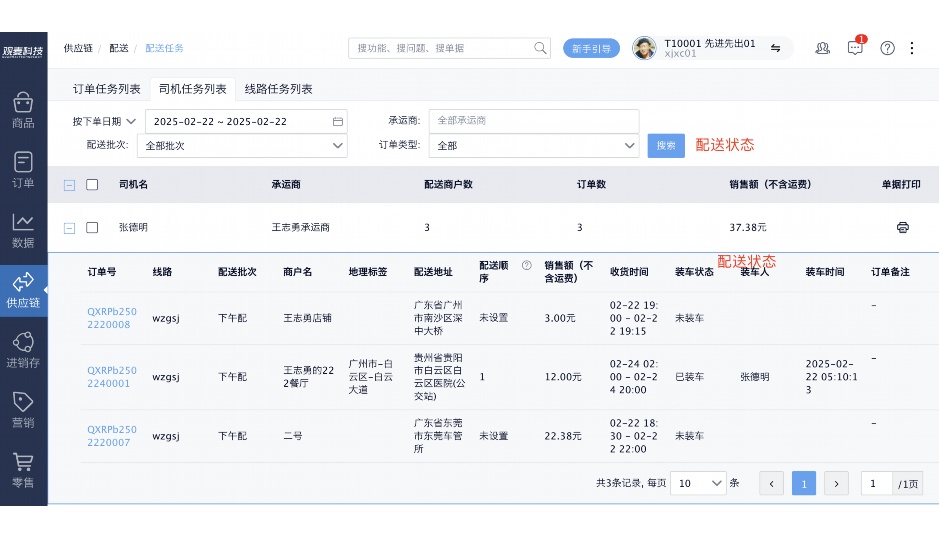Open the message notification icon
The width and height of the screenshot is (939, 538).
(855, 48)
